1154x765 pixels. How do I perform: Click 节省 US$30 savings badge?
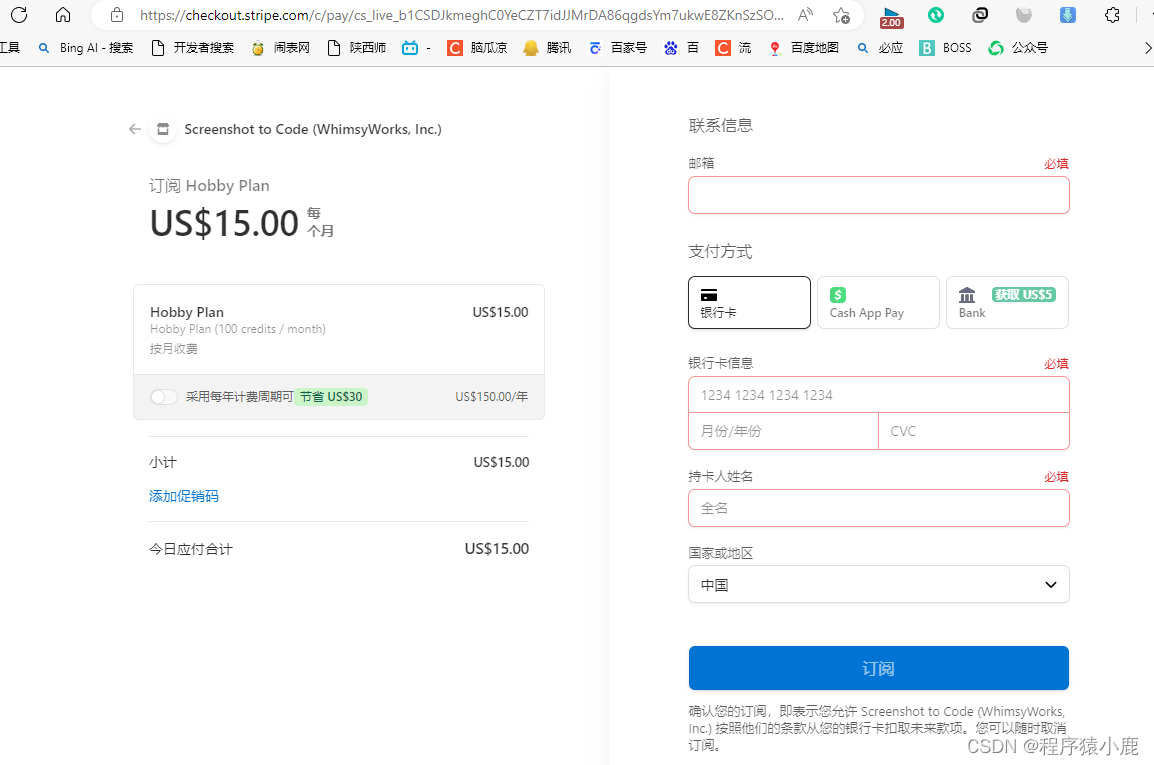point(331,397)
